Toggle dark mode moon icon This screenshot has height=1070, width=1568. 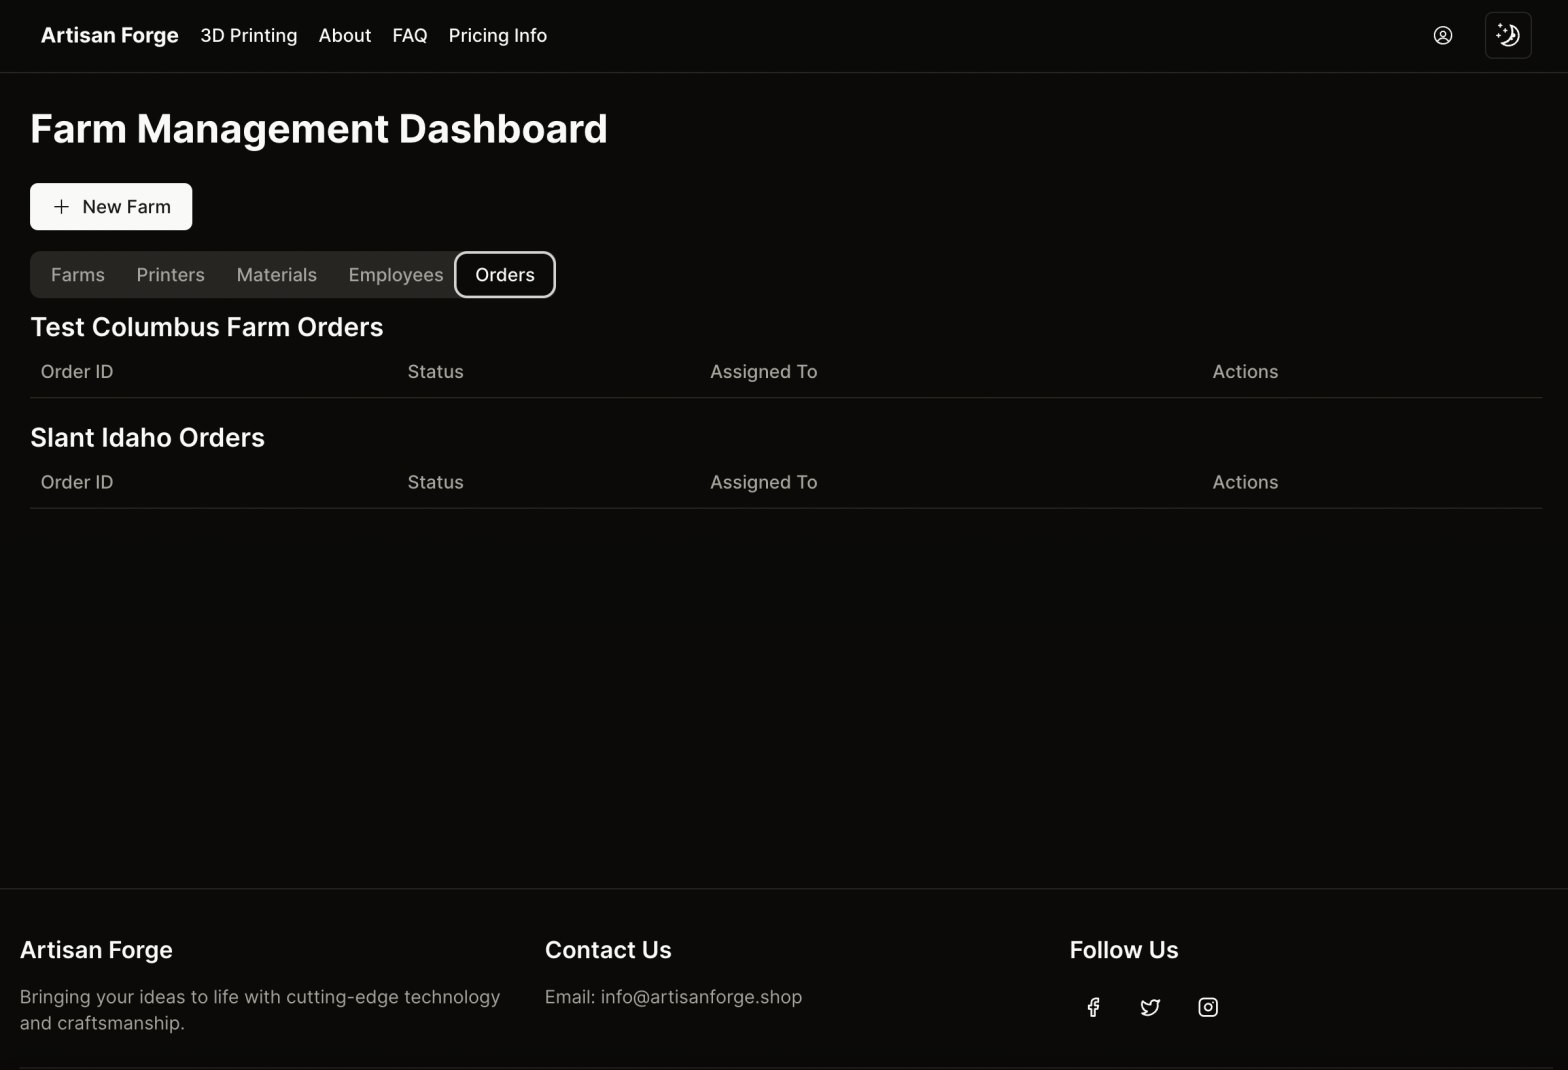(x=1508, y=36)
